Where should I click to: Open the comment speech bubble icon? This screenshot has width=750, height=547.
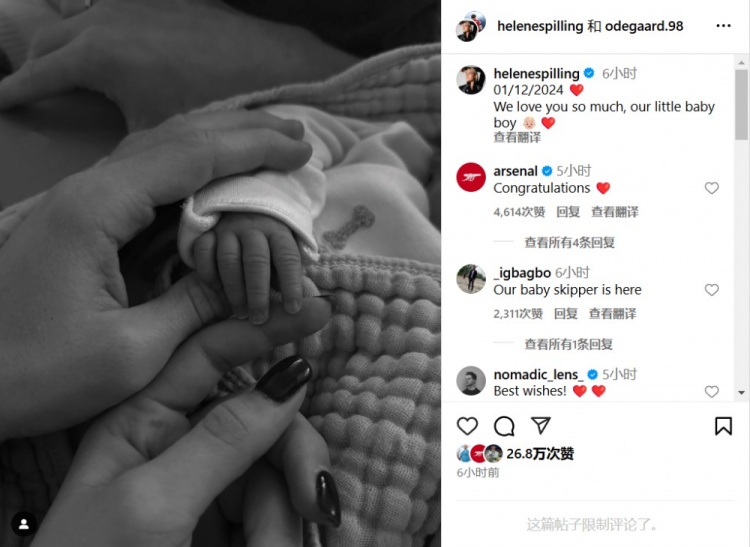pos(504,426)
